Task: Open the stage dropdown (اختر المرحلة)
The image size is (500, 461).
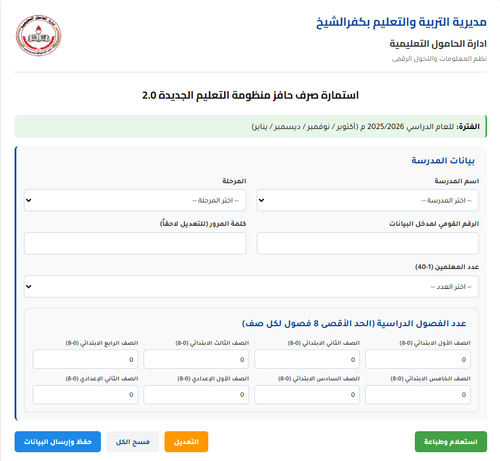Action: tap(135, 200)
